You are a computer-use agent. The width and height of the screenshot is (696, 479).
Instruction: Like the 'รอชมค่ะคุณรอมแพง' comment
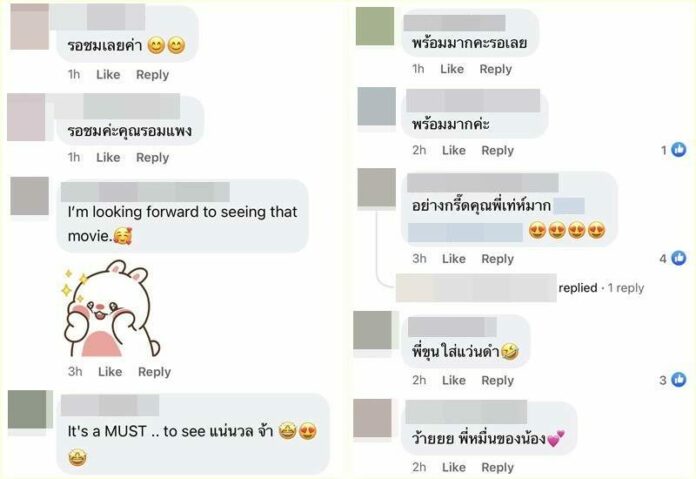tap(108, 158)
